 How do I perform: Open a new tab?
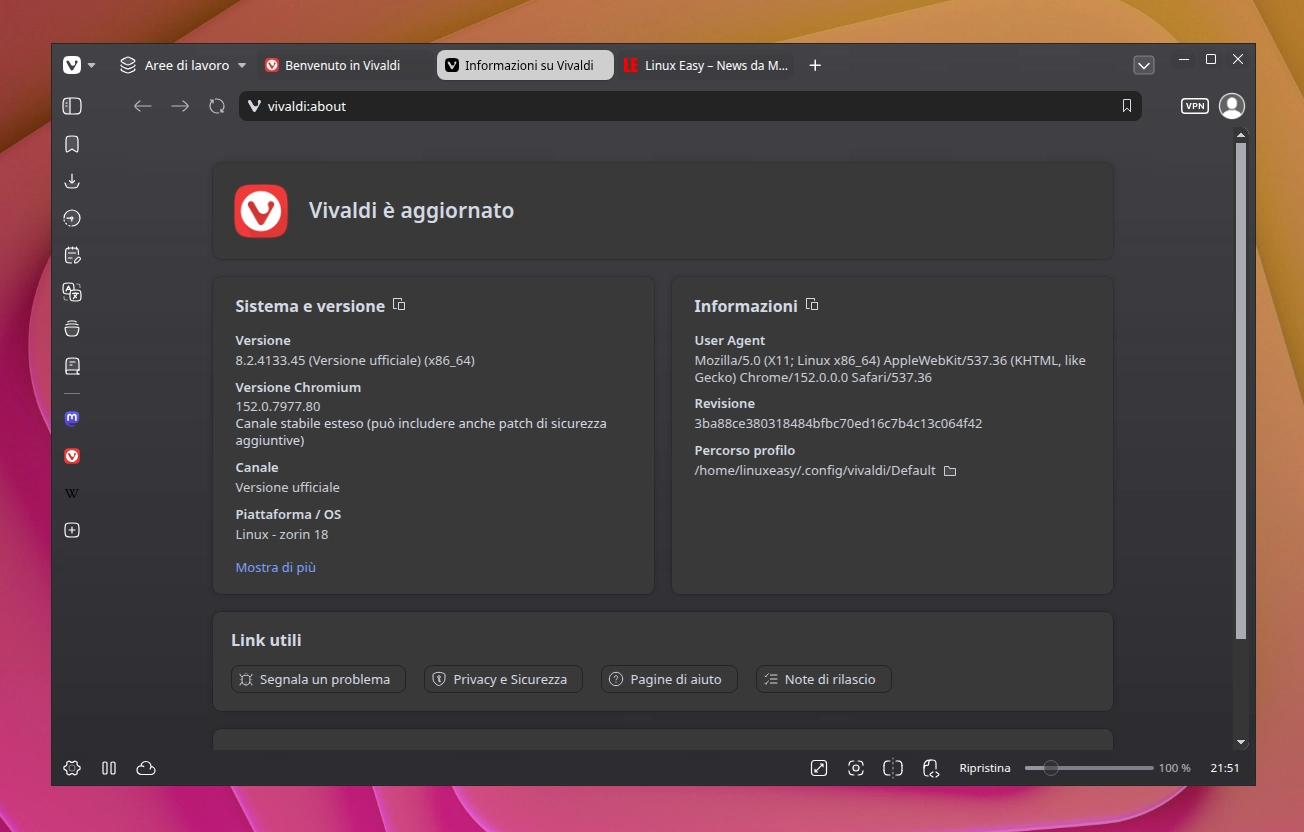click(x=815, y=65)
